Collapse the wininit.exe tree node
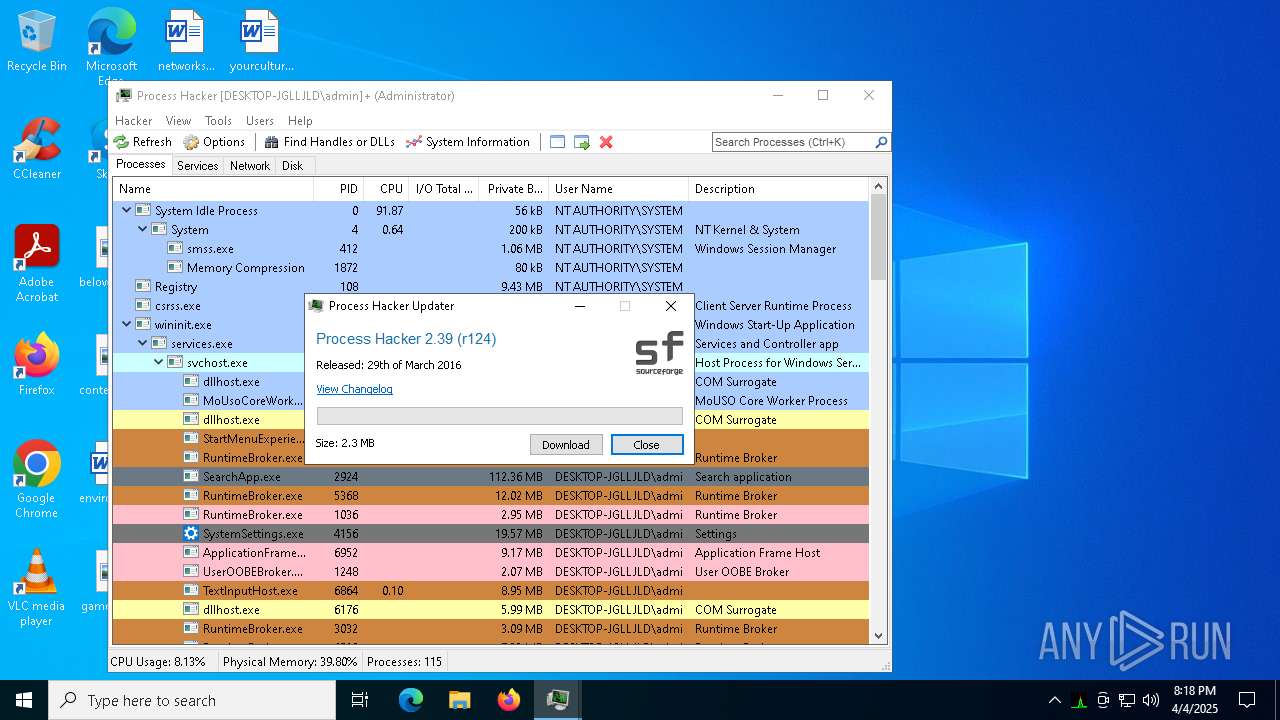Screen dimensions: 1280x720 click(126, 324)
